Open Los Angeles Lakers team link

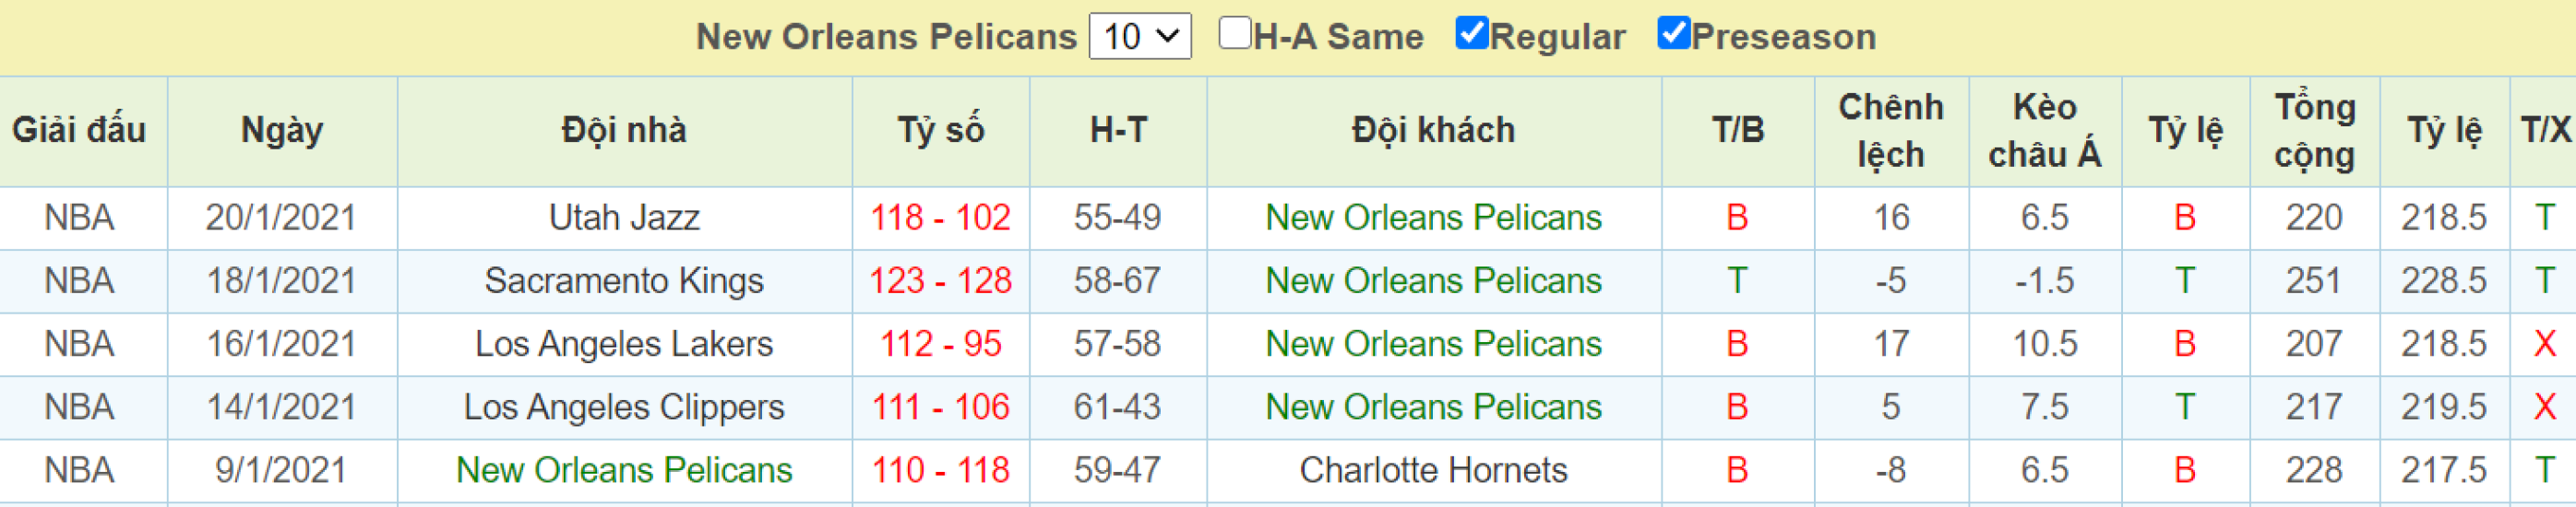click(x=624, y=344)
